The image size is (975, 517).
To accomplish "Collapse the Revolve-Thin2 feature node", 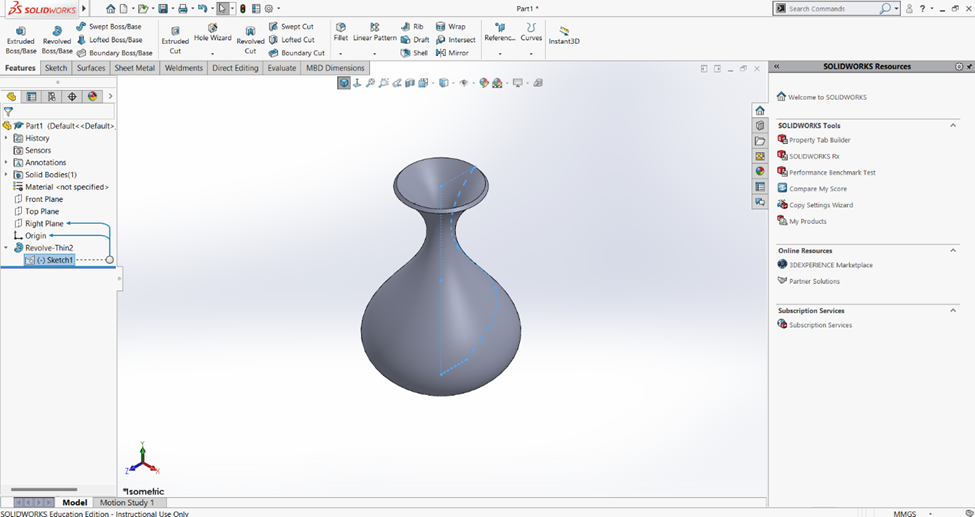I will (6, 248).
